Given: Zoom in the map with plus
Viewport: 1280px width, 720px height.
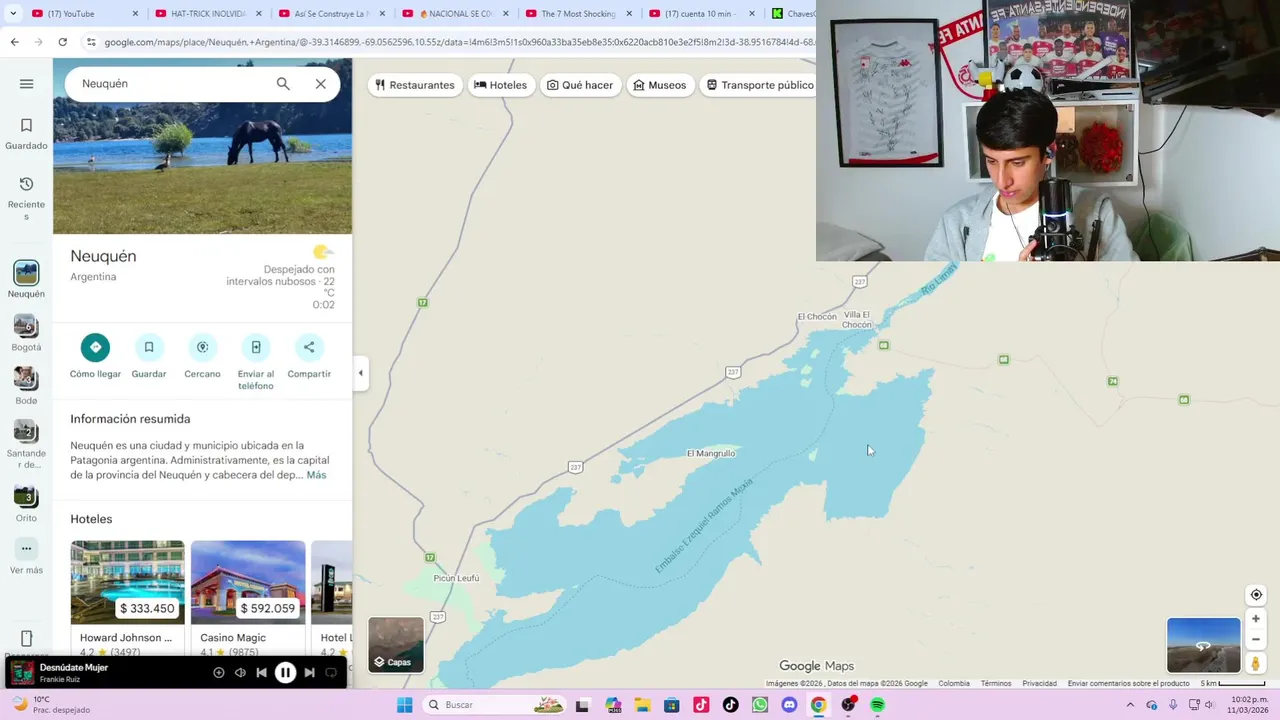Looking at the screenshot, I should (1256, 619).
